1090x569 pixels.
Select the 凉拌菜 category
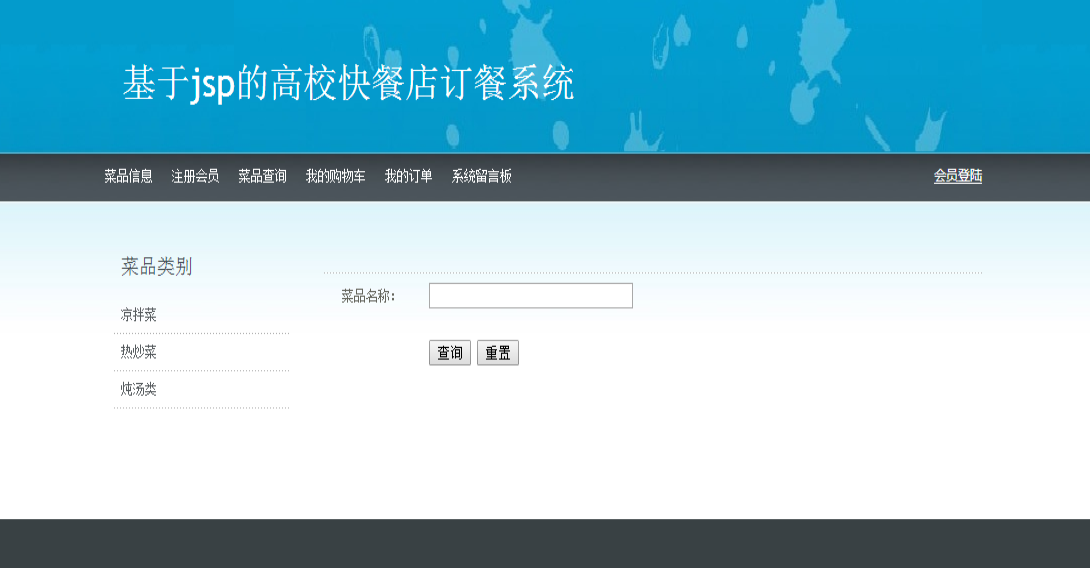(x=138, y=315)
